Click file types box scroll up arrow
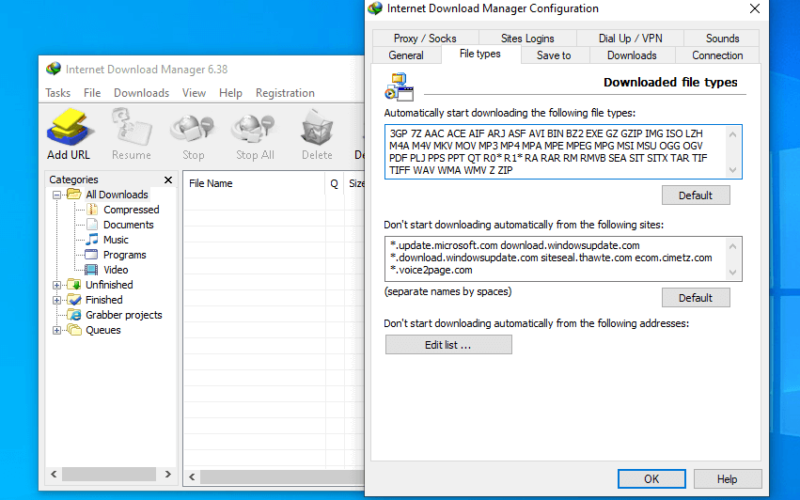 pyautogui.click(x=733, y=134)
